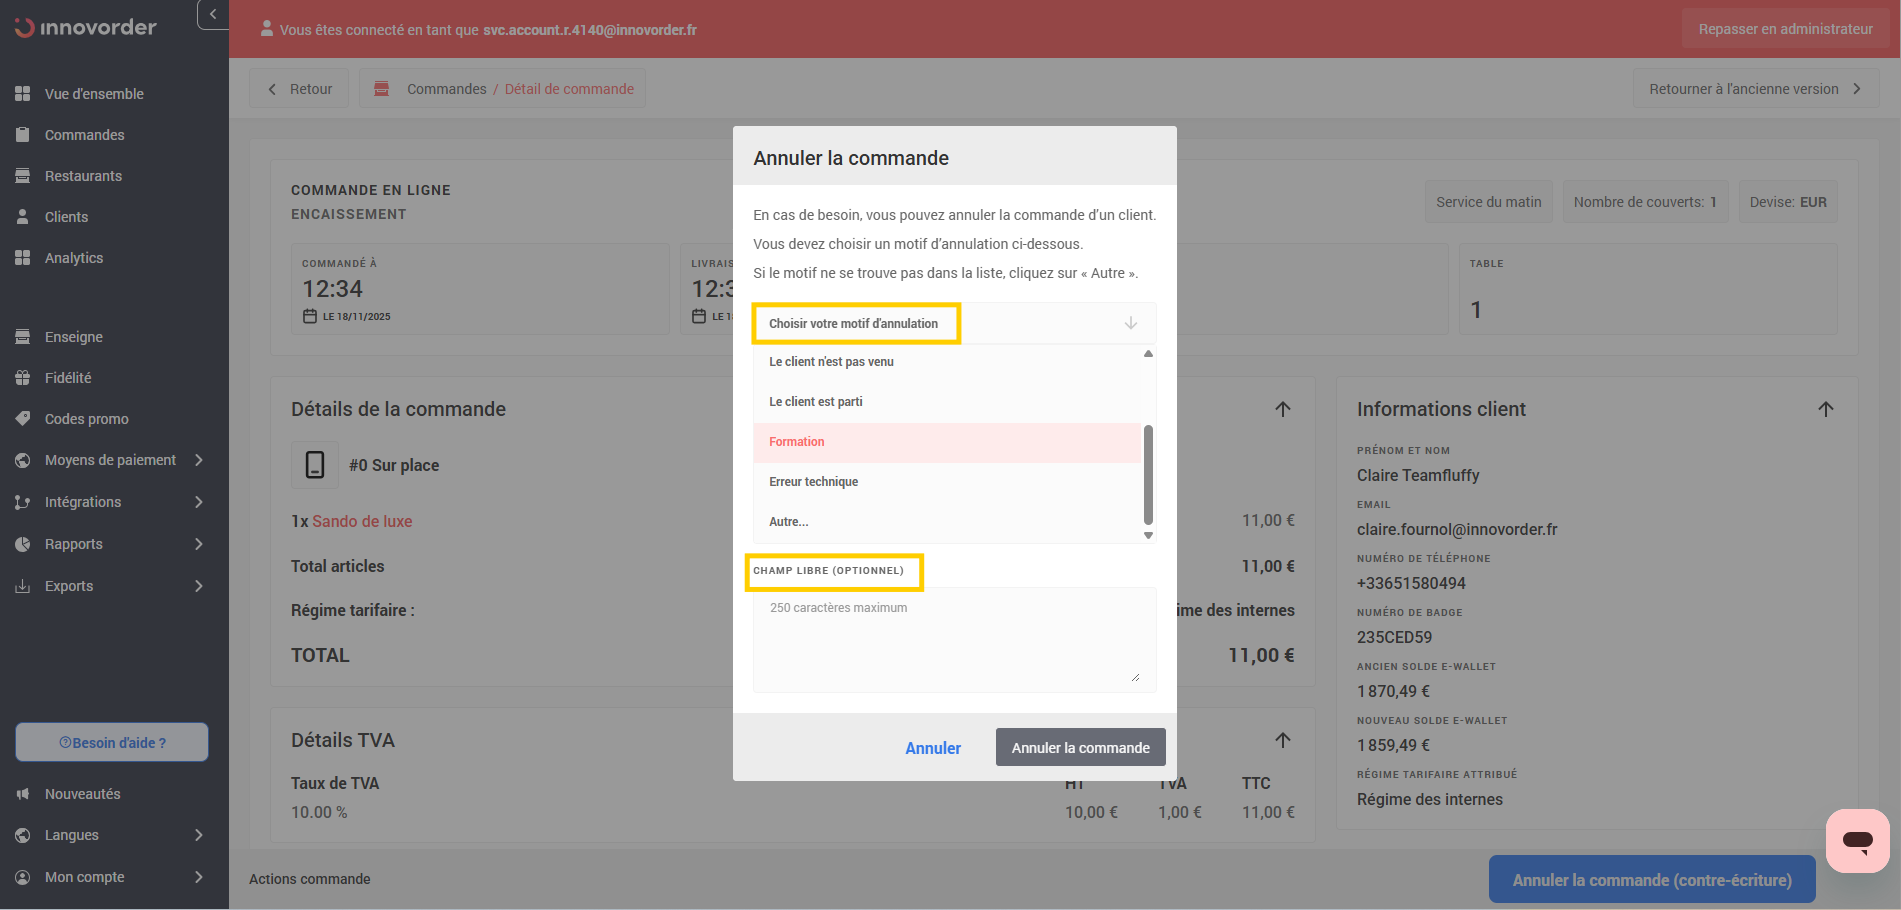Click the Analytics icon in the sidebar
This screenshot has width=1901, height=910.
pyautogui.click(x=23, y=258)
